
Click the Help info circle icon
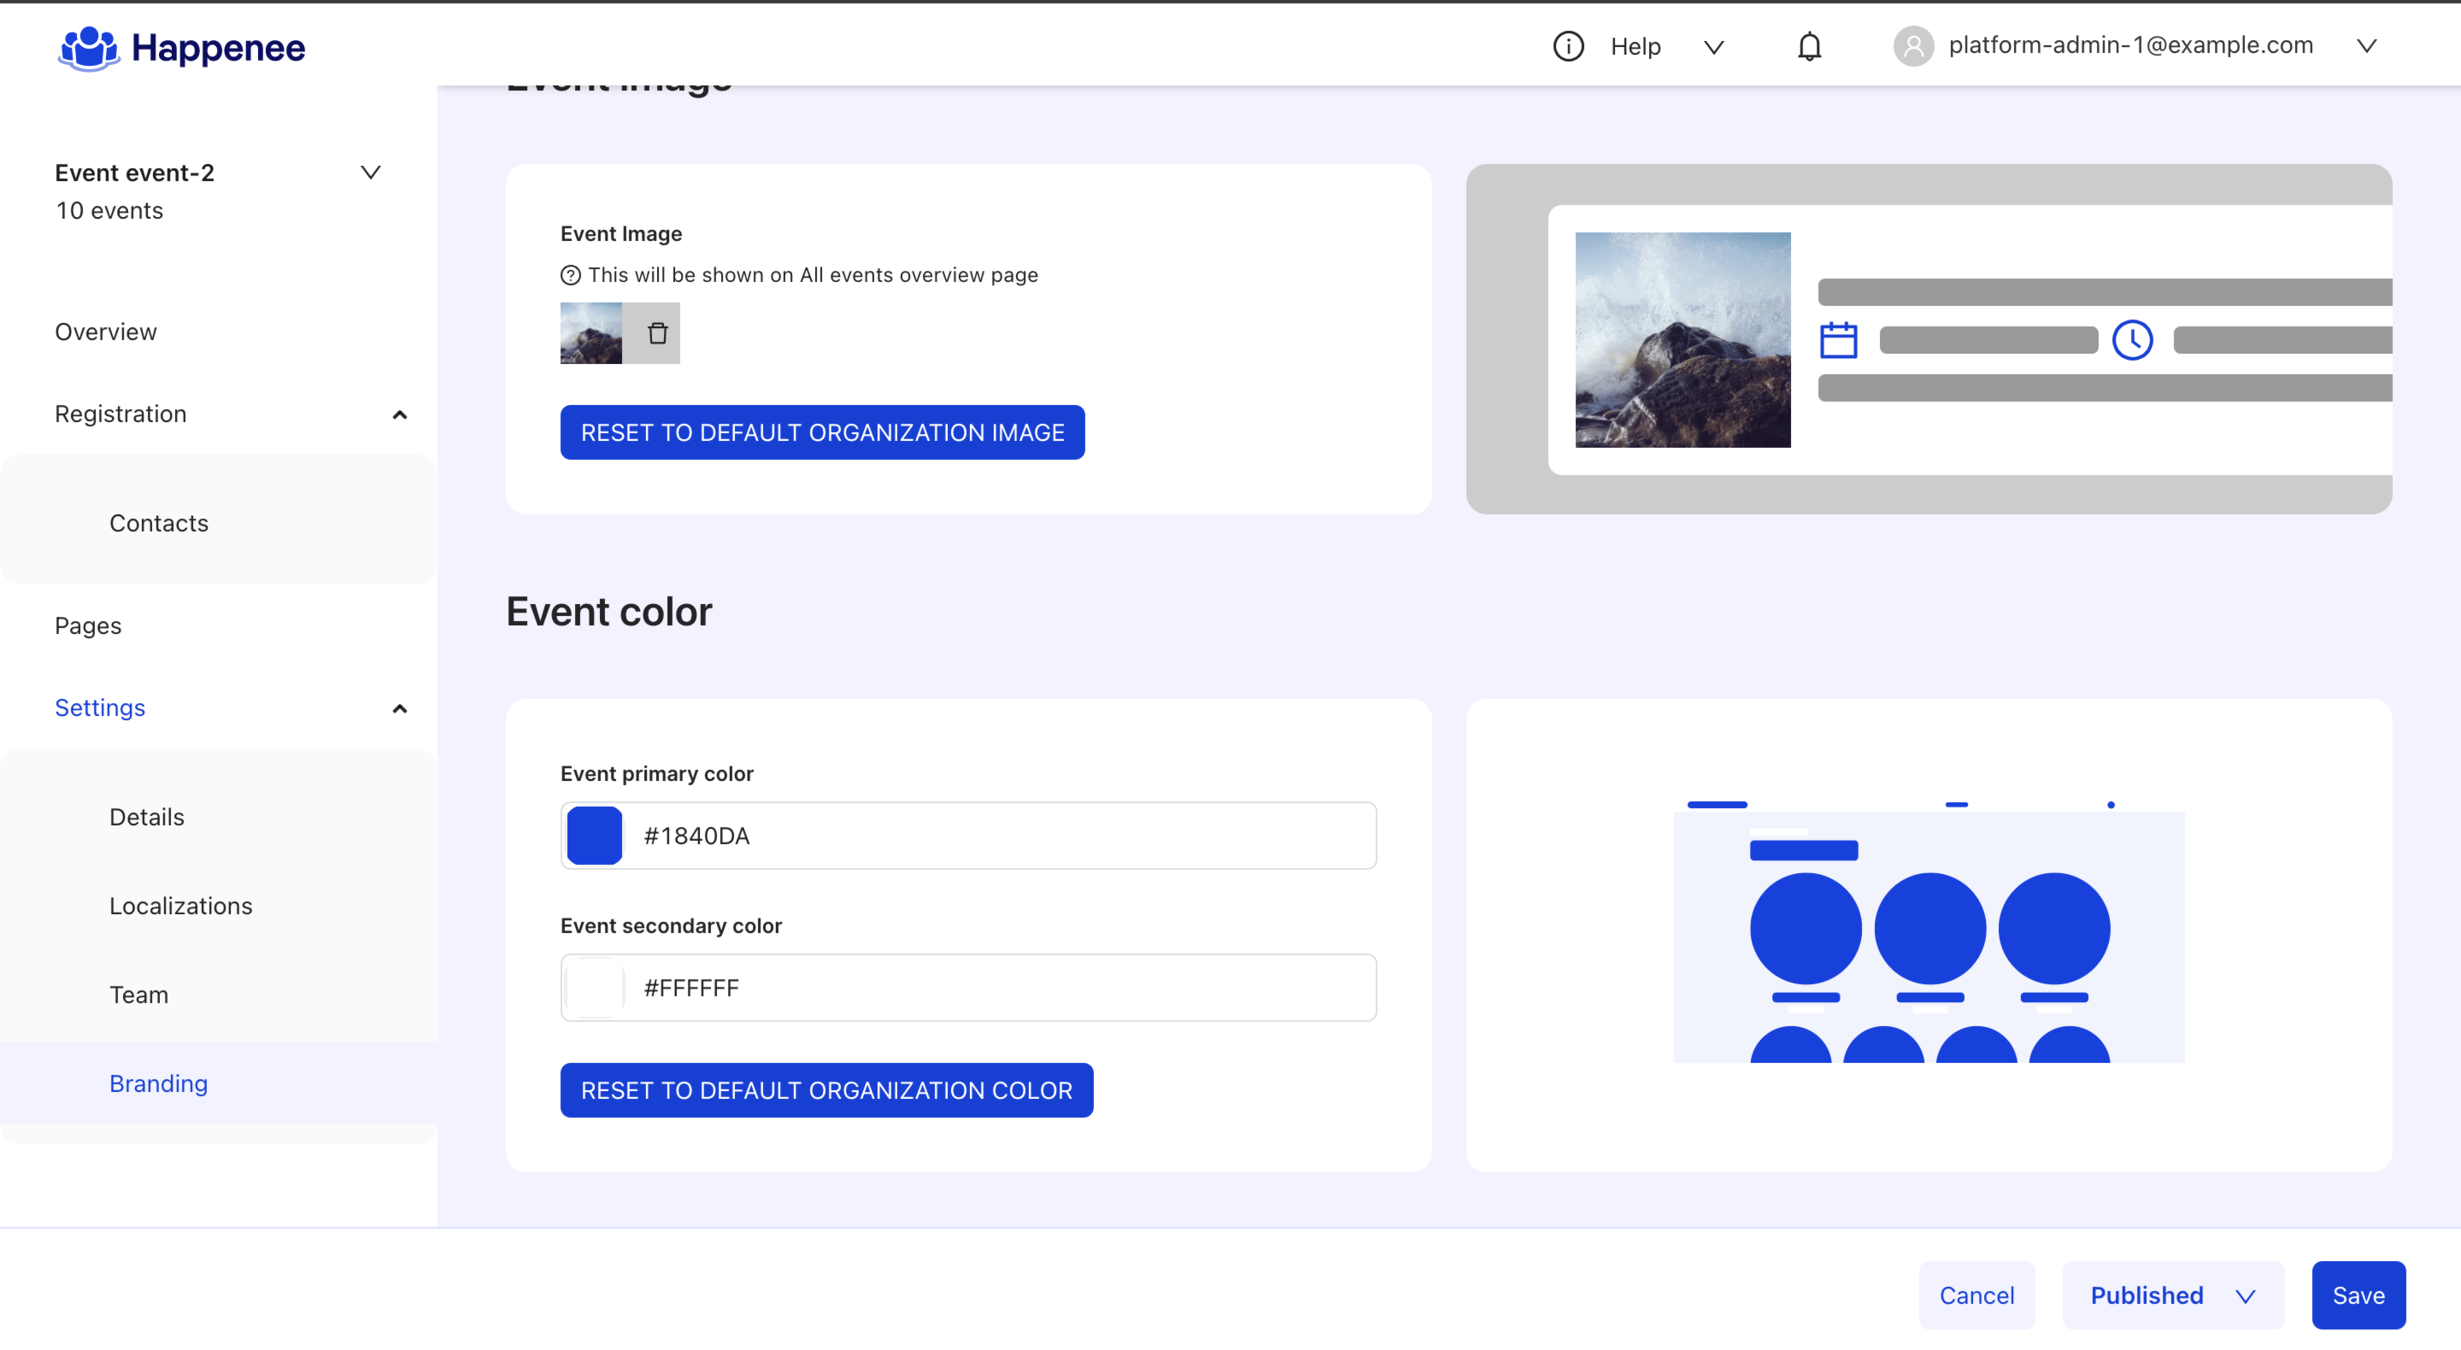point(1567,46)
